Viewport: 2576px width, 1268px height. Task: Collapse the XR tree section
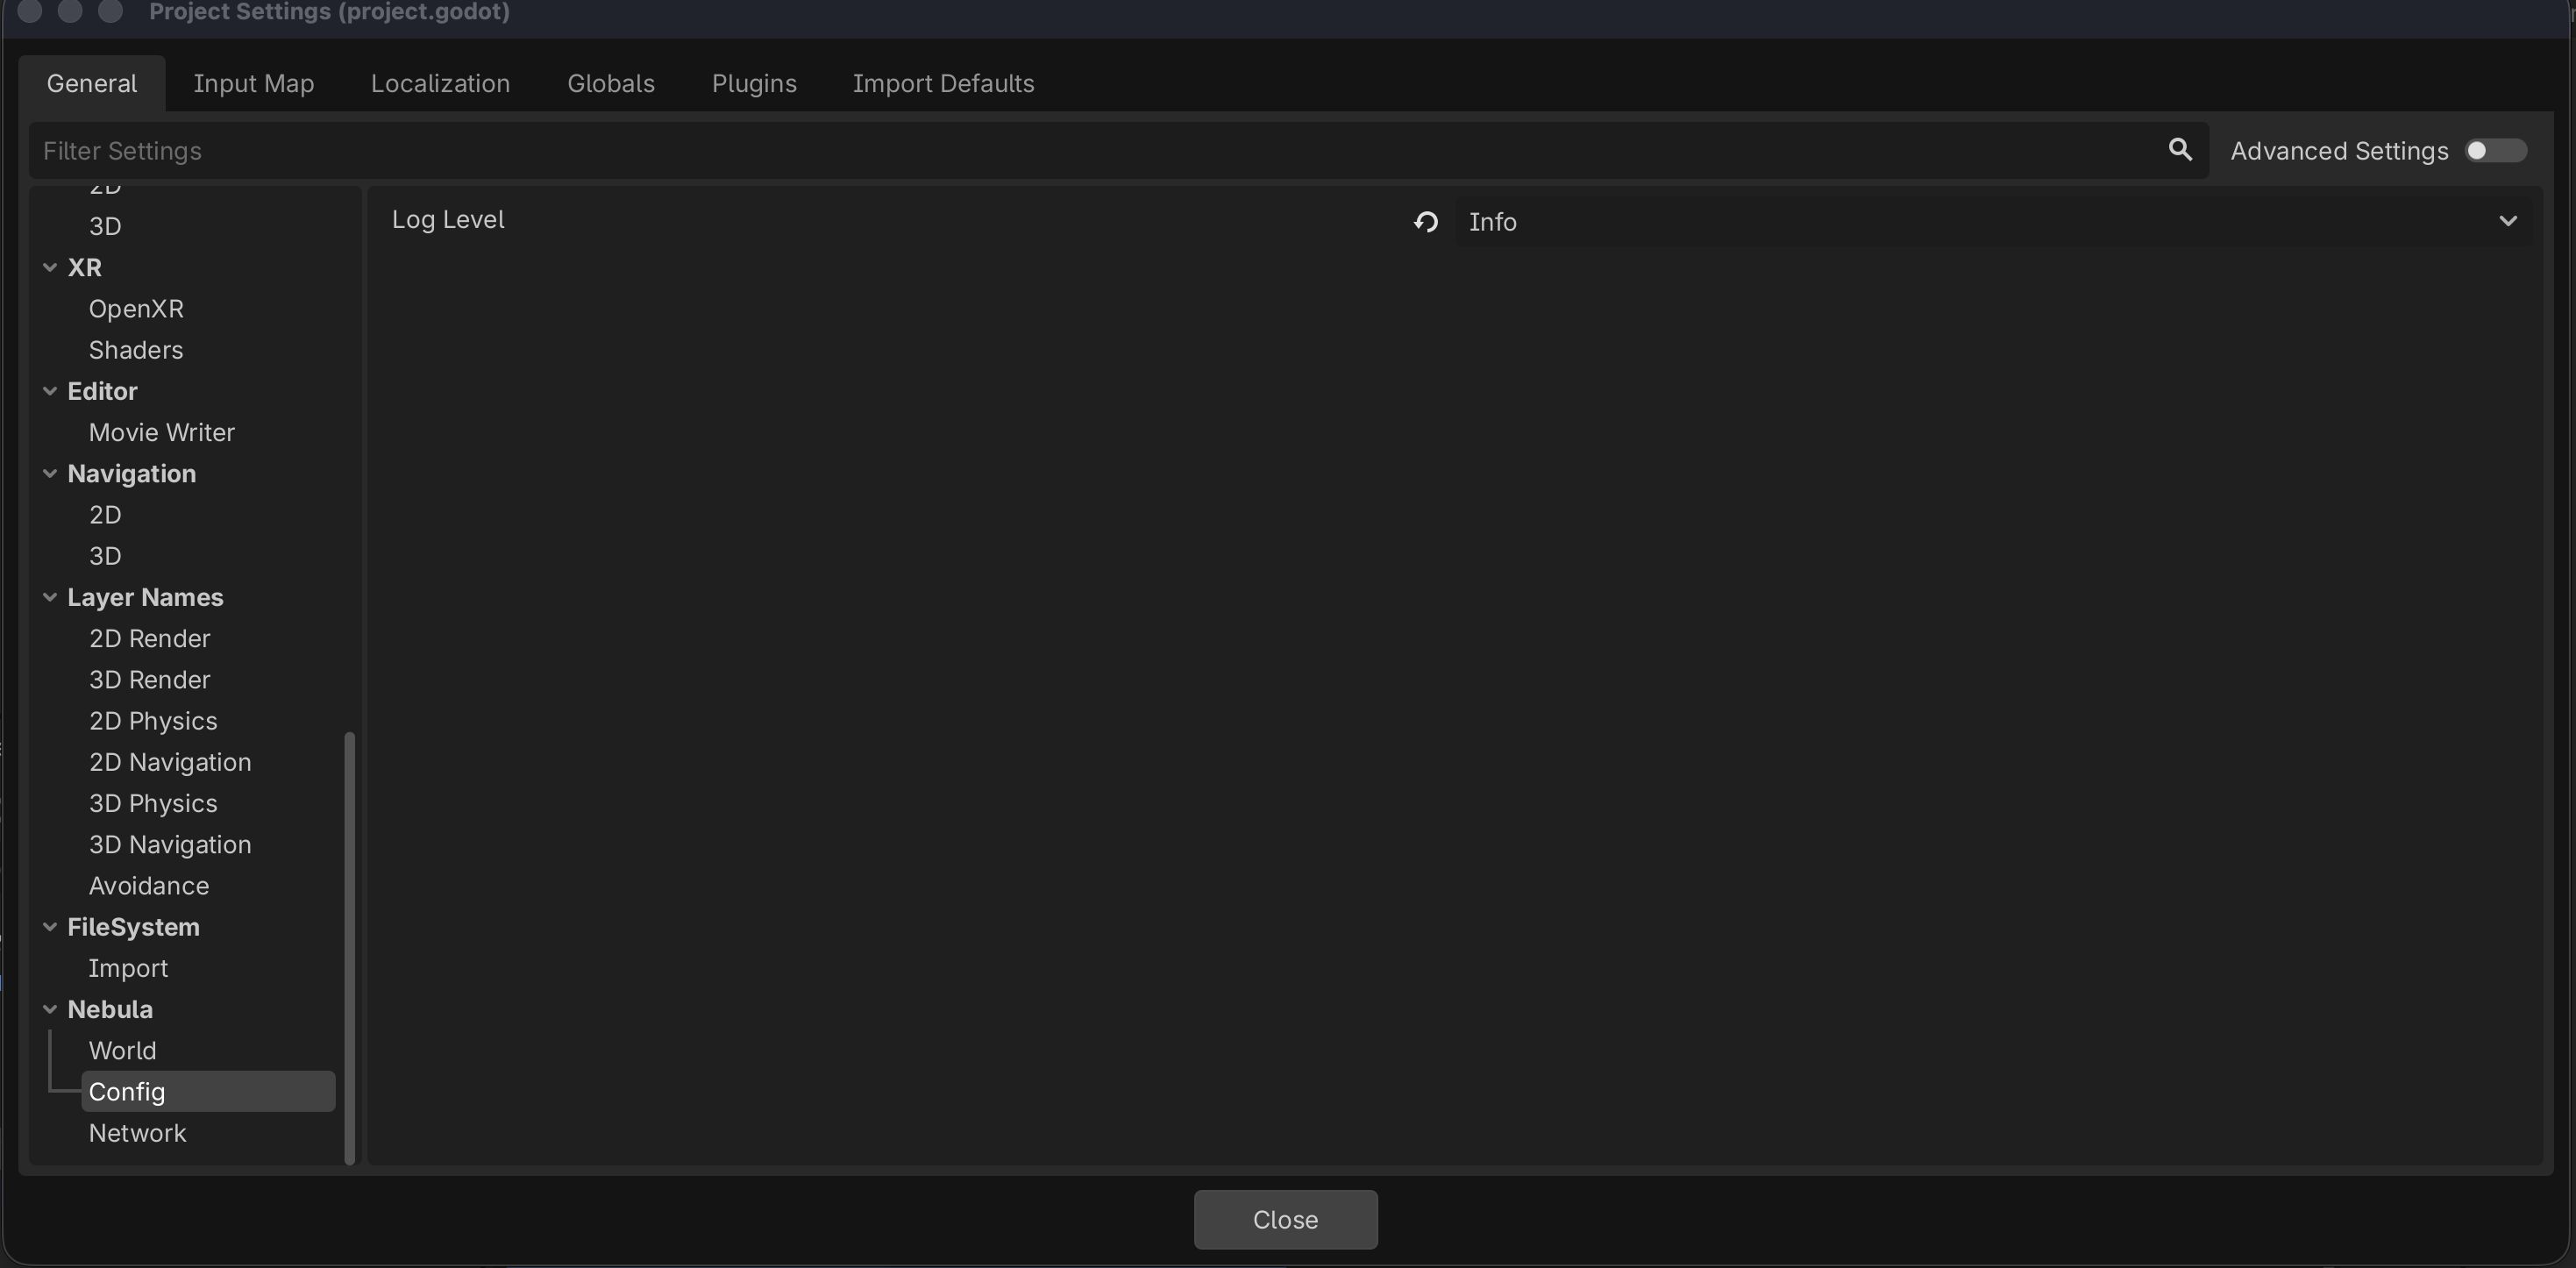[x=50, y=268]
